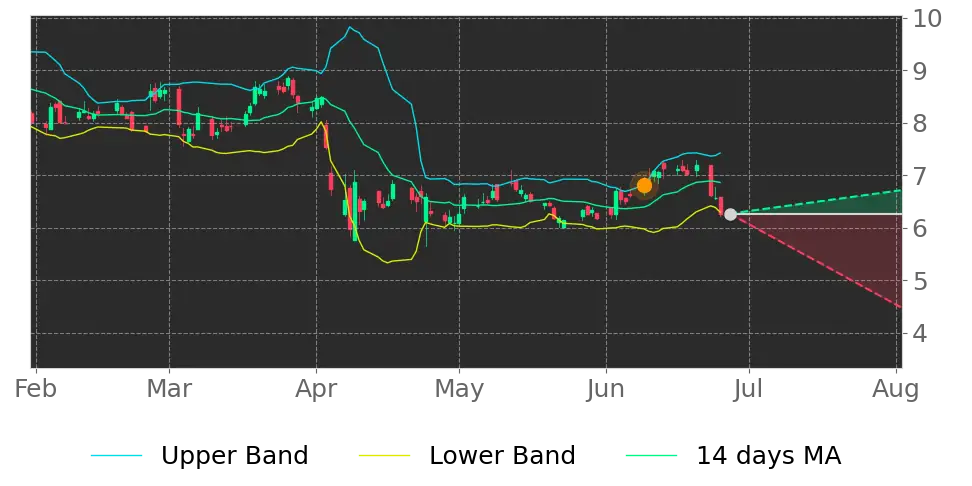Click the y-axis value 9
This screenshot has width=972, height=486.
919,71
